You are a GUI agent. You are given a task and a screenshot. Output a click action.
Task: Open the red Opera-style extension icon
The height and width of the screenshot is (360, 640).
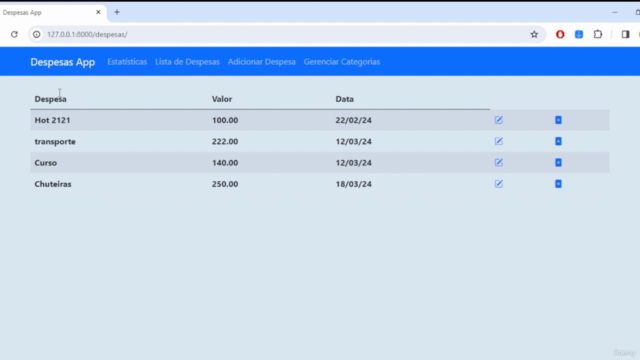[560, 34]
